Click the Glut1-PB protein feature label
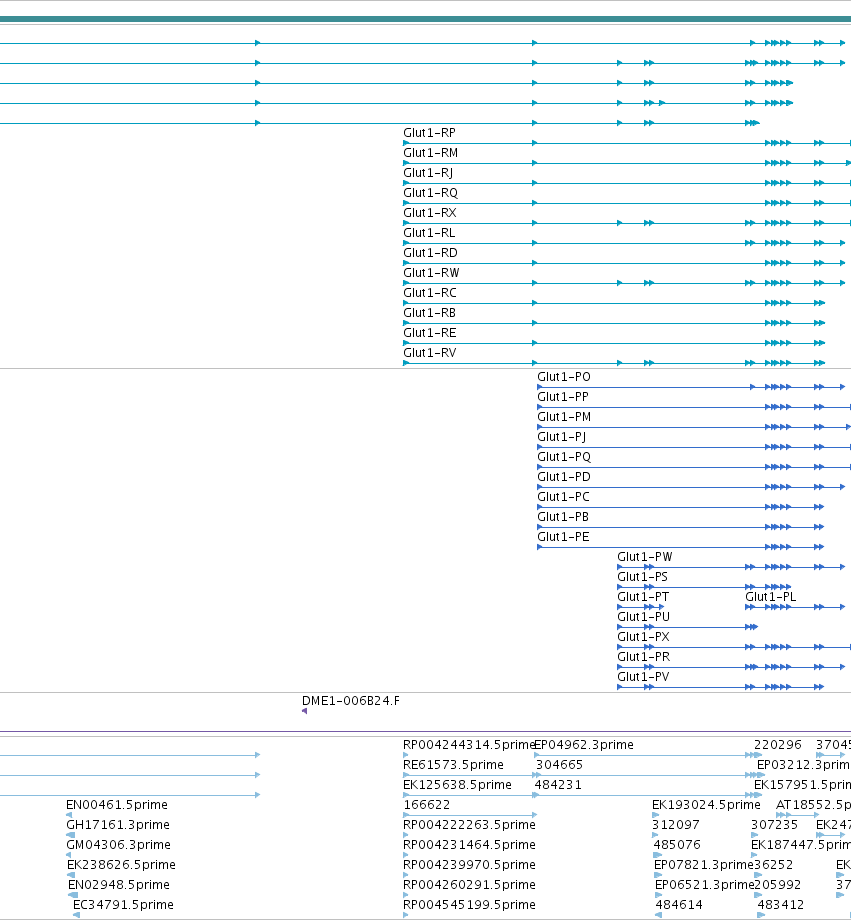The width and height of the screenshot is (851, 920). [563, 517]
